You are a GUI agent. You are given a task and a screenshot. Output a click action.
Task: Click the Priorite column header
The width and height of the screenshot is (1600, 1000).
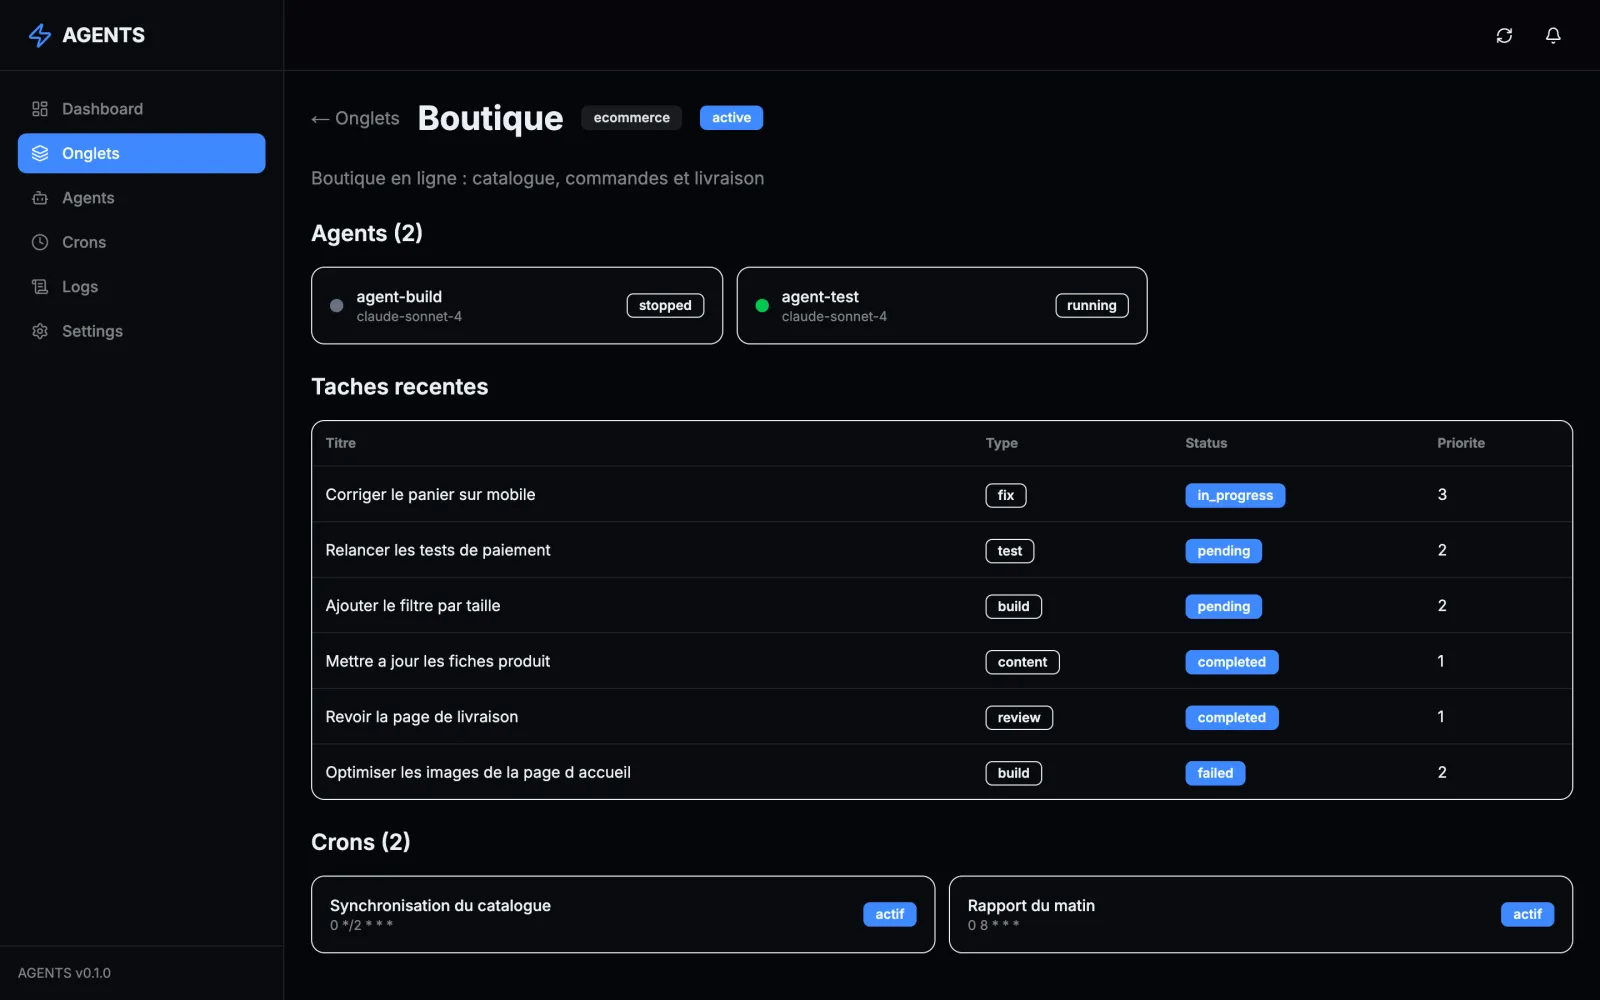[1461, 443]
